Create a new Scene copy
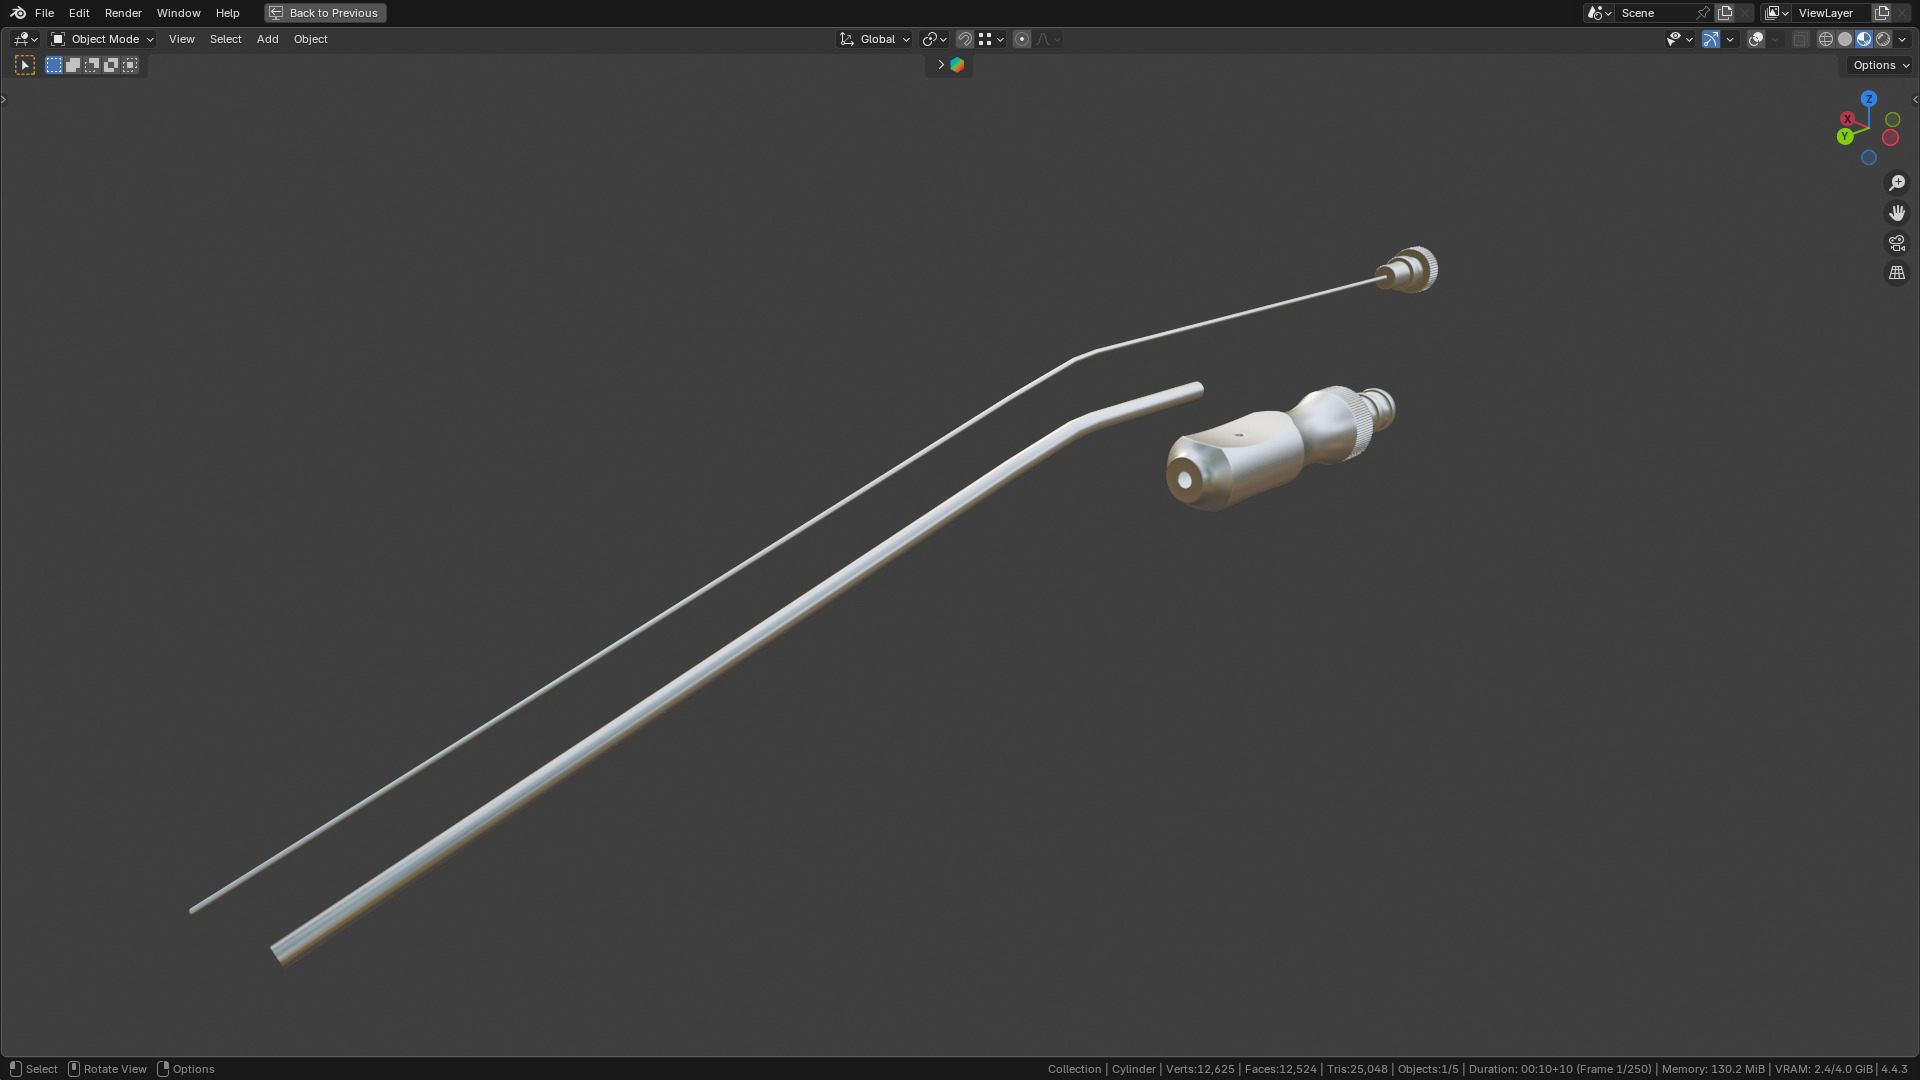 1725,13
